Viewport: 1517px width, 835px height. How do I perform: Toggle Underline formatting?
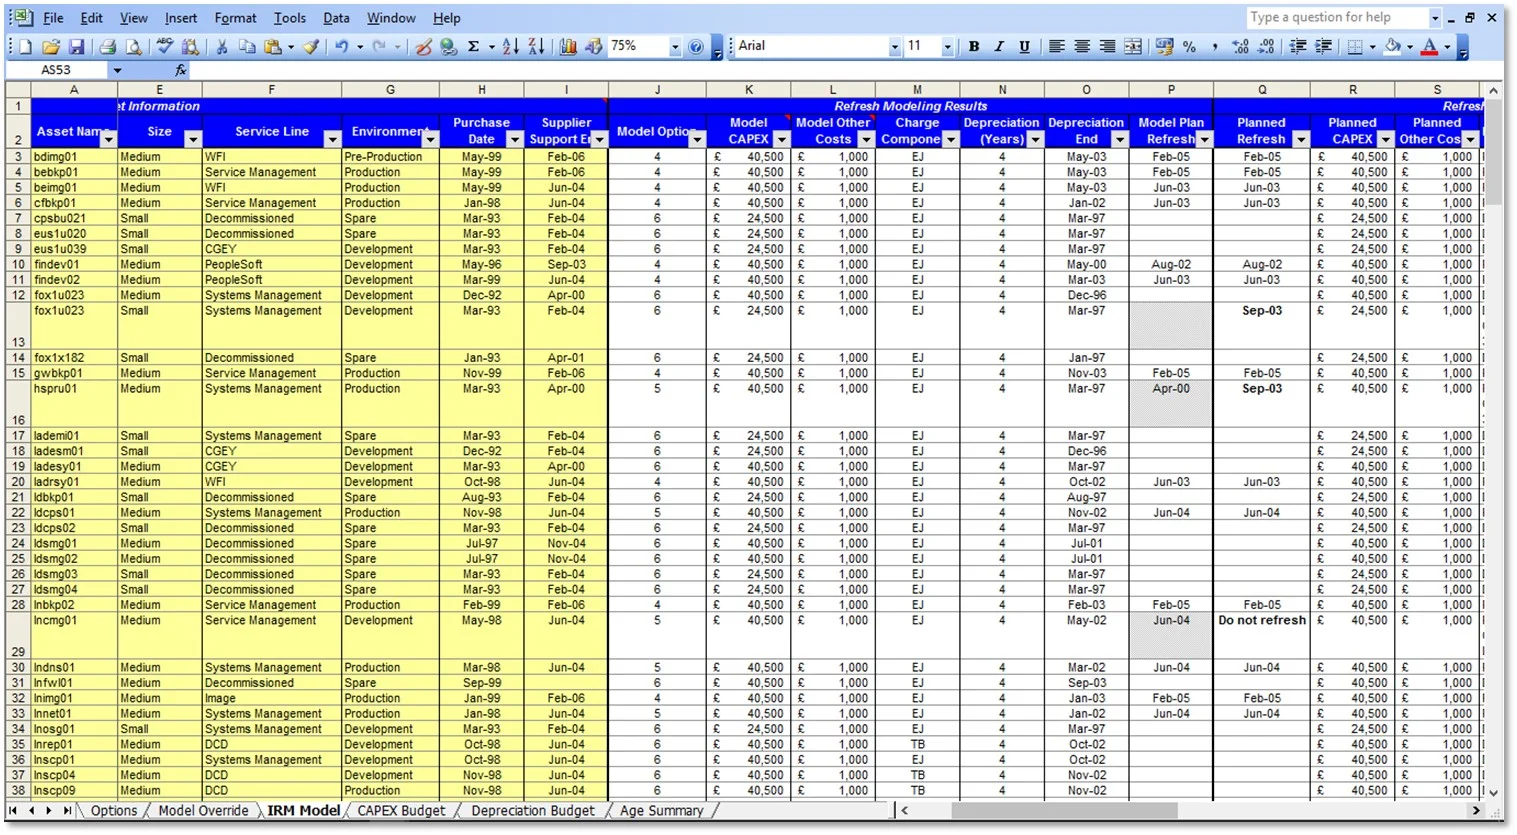coord(1025,46)
